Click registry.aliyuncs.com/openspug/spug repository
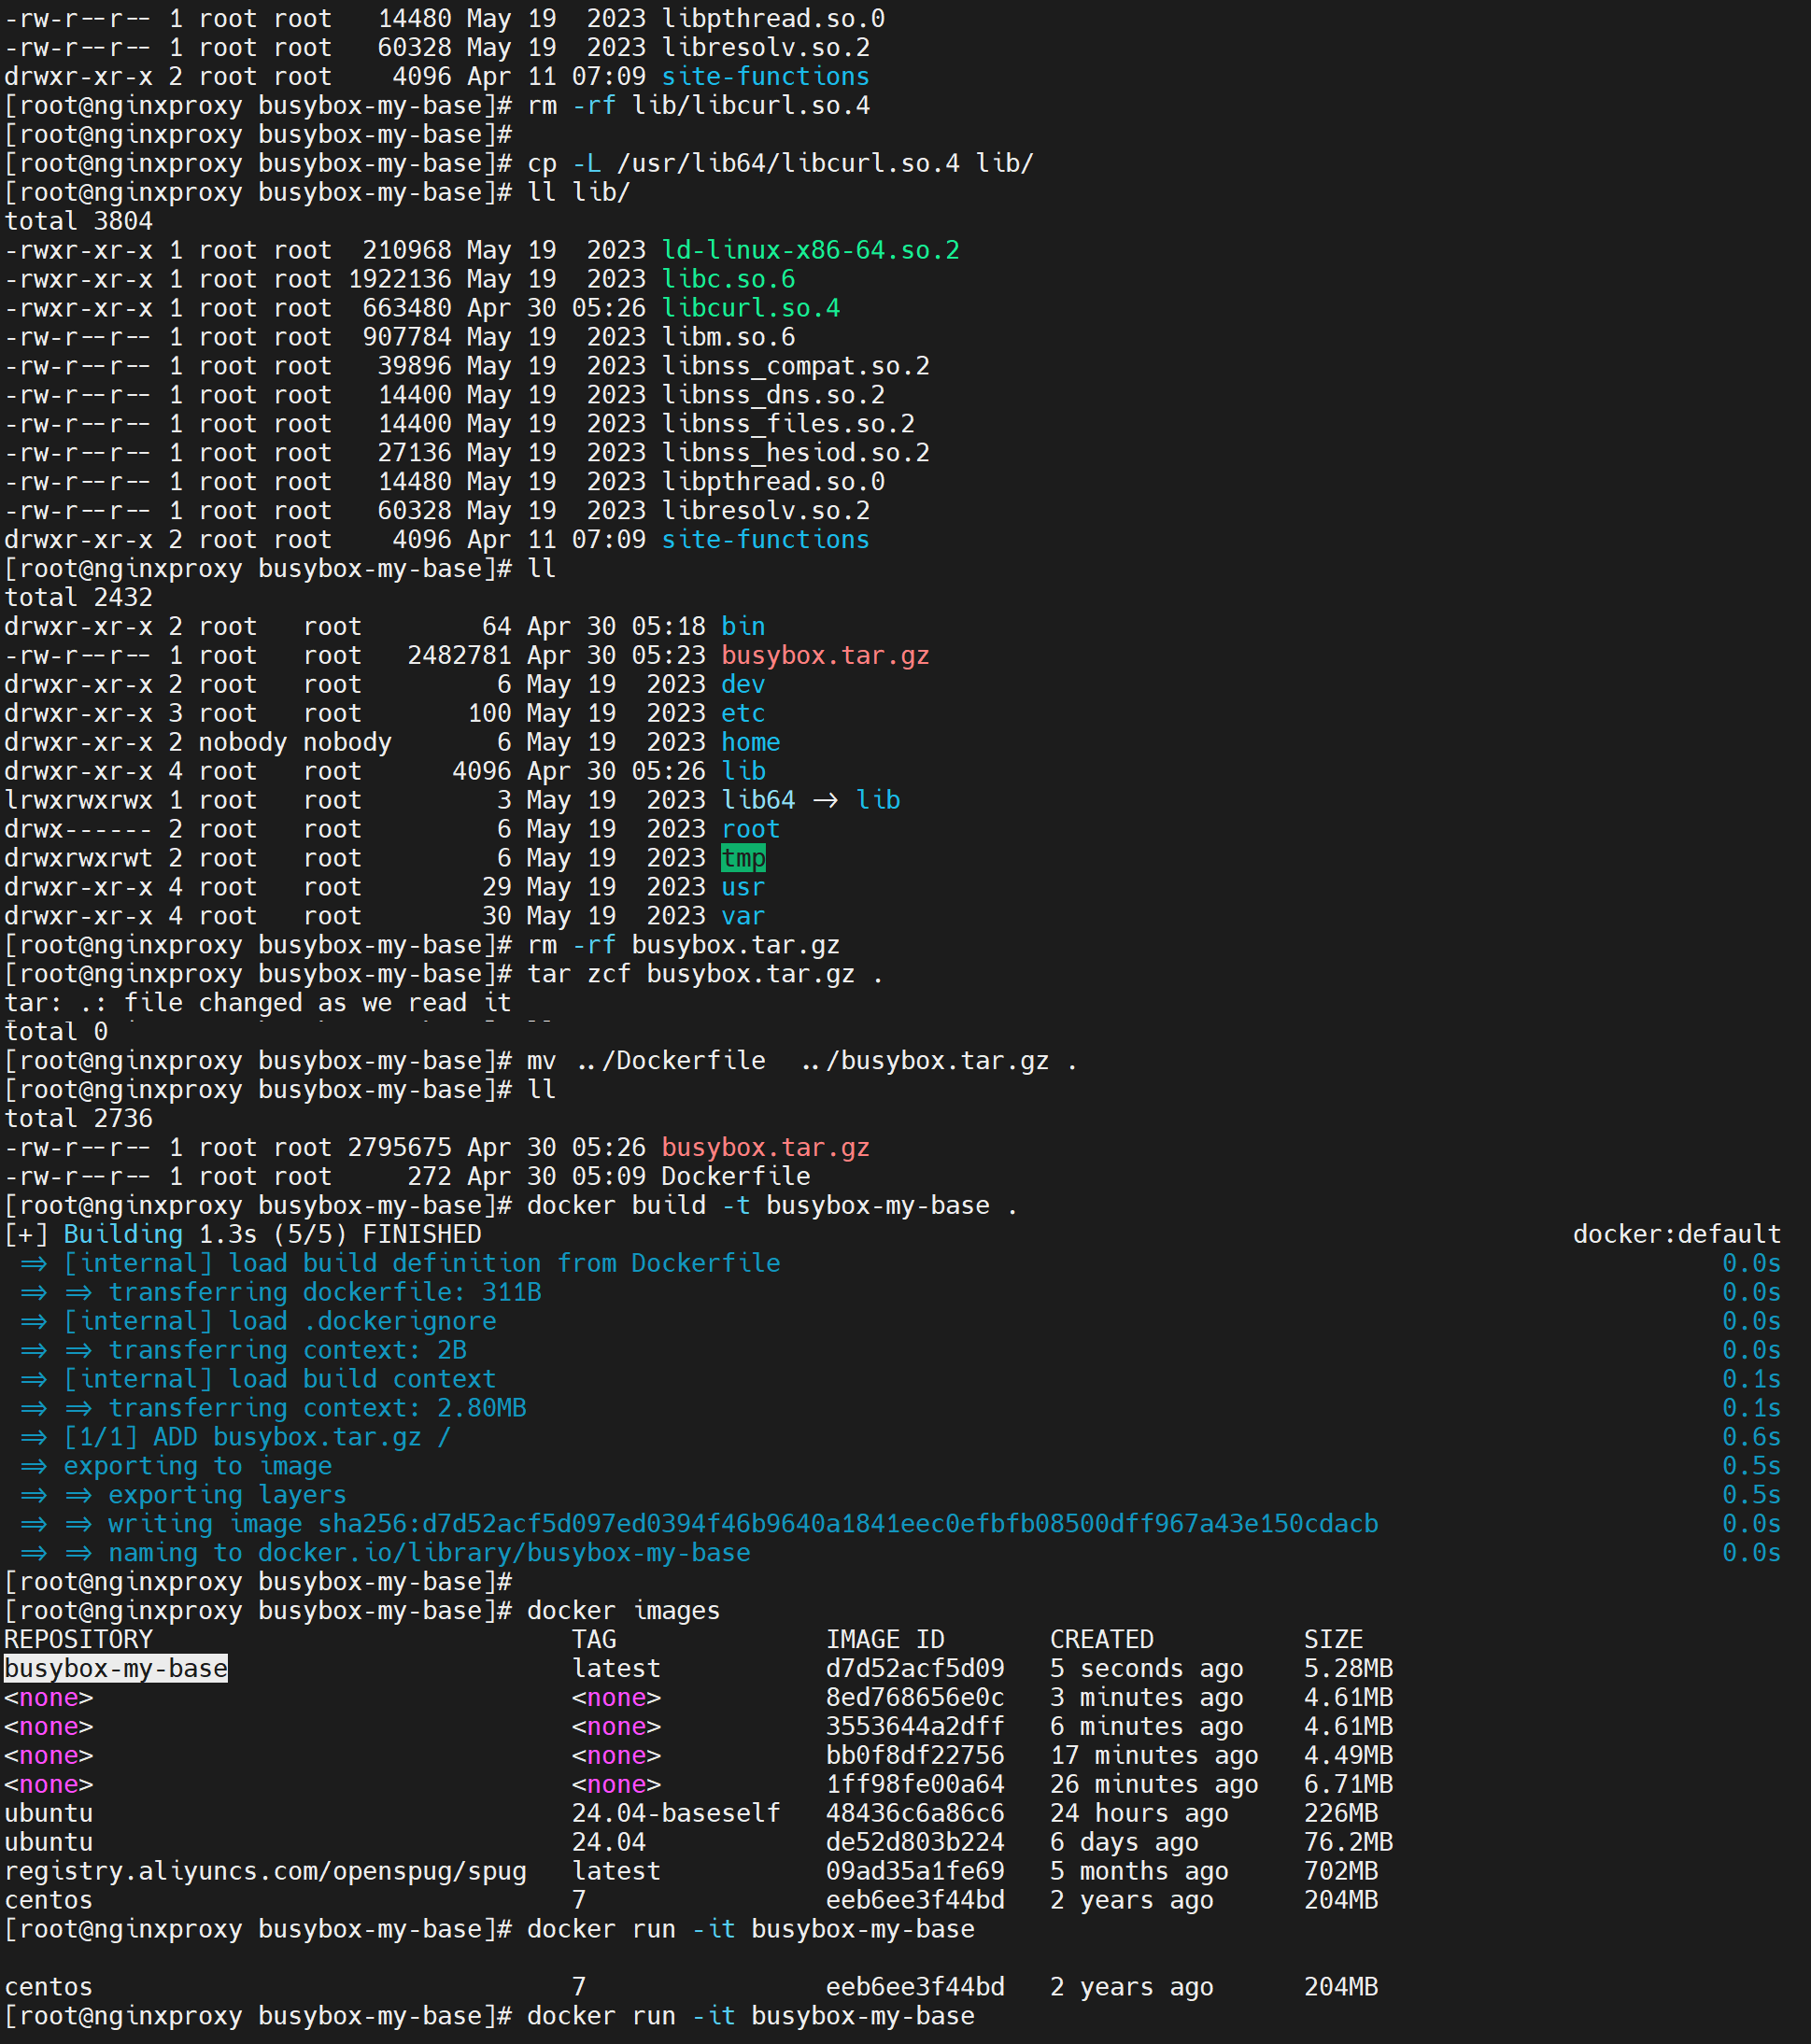The image size is (1811, 2044). (x=265, y=1871)
